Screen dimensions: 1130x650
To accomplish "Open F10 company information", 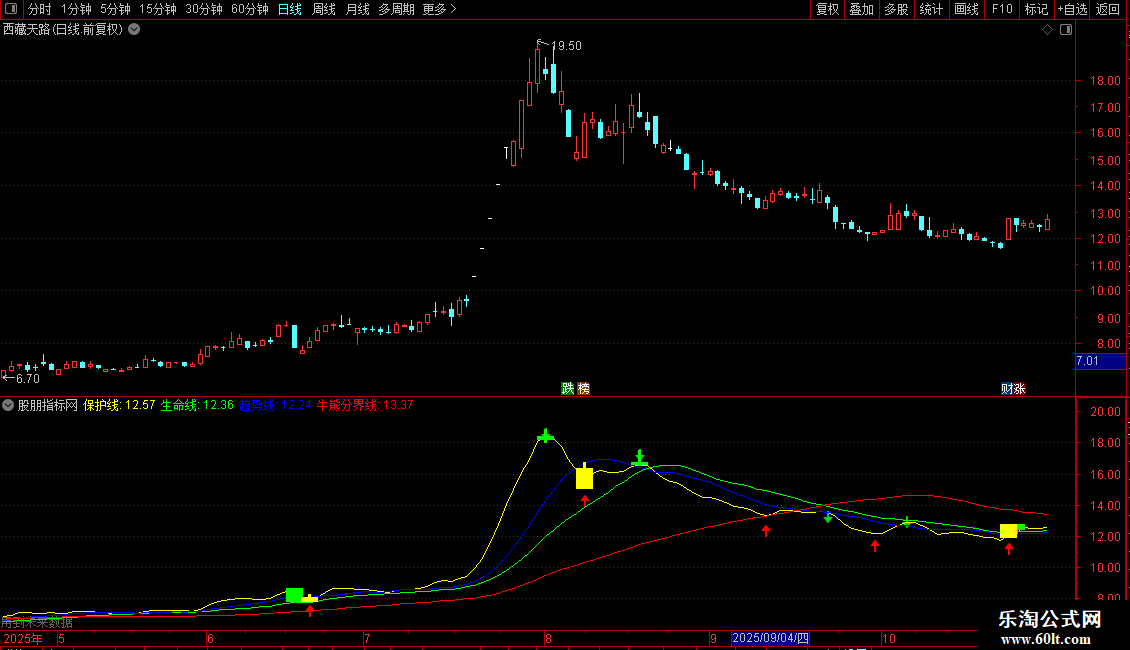I will pos(1002,9).
